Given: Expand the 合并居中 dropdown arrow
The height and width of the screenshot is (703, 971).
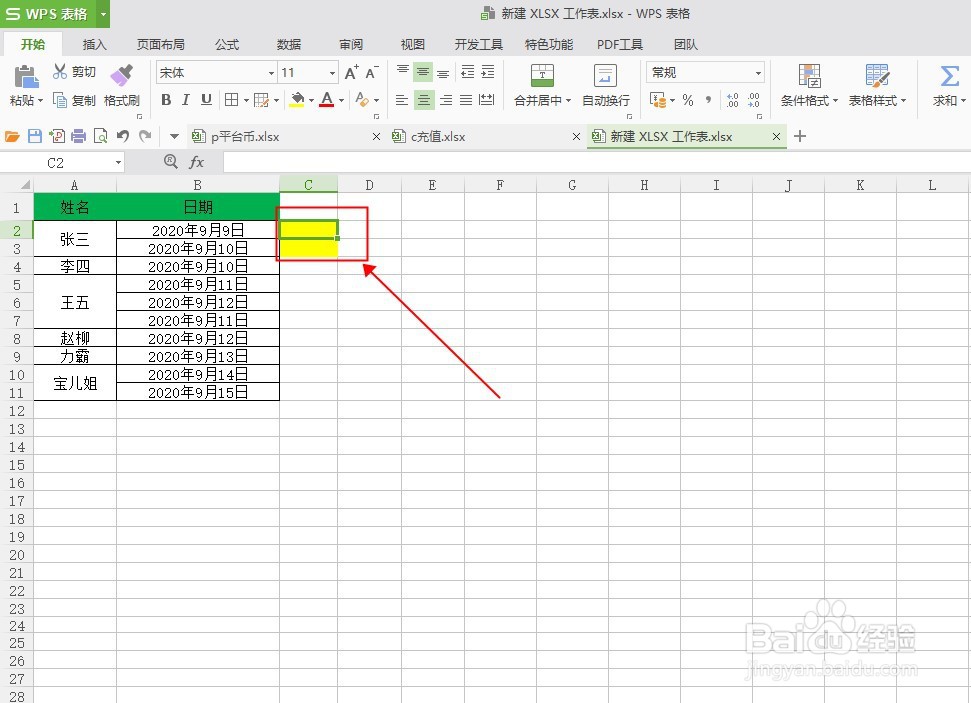Looking at the screenshot, I should [568, 100].
